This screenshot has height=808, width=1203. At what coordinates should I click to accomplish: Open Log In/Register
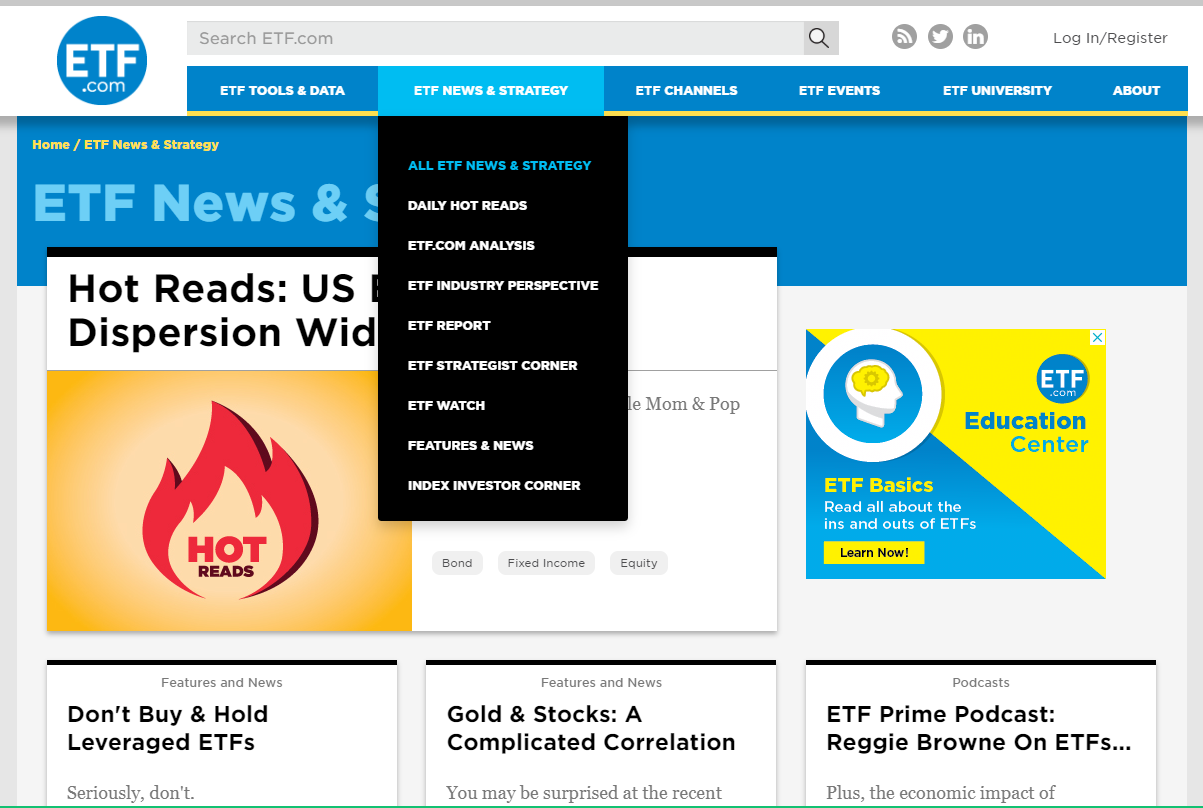pyautogui.click(x=1110, y=38)
